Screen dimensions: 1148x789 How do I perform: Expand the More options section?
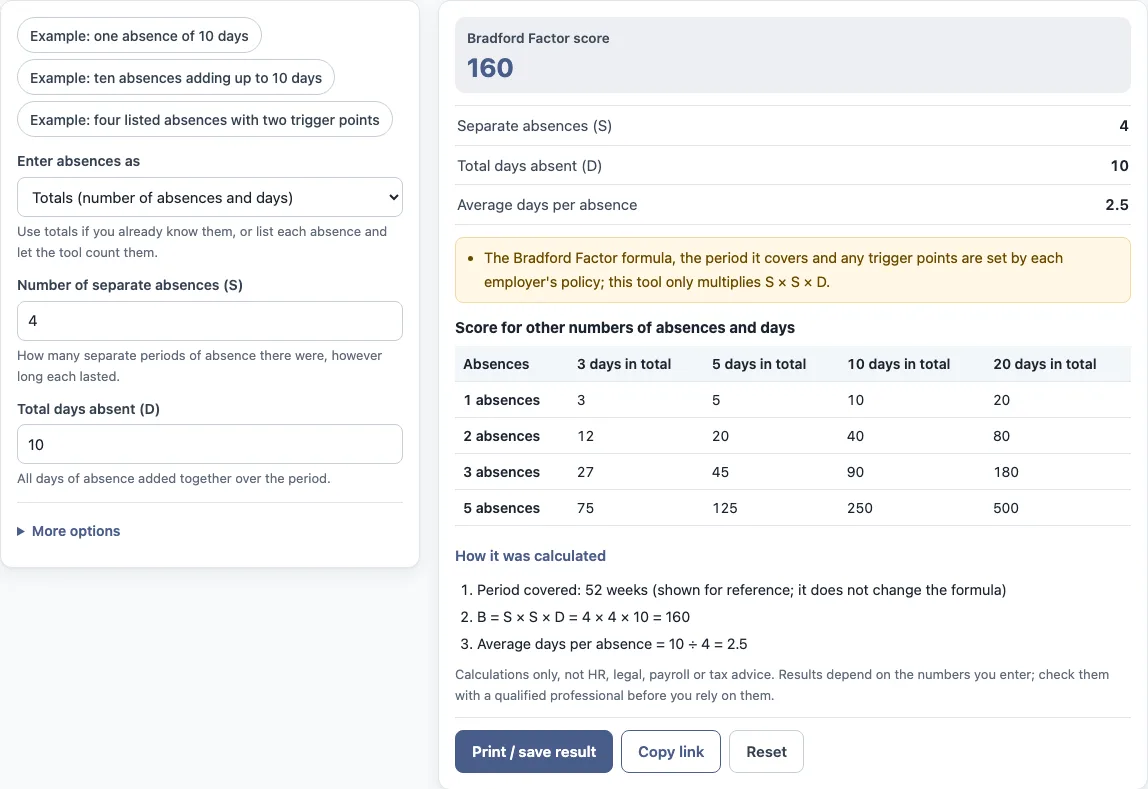(69, 531)
